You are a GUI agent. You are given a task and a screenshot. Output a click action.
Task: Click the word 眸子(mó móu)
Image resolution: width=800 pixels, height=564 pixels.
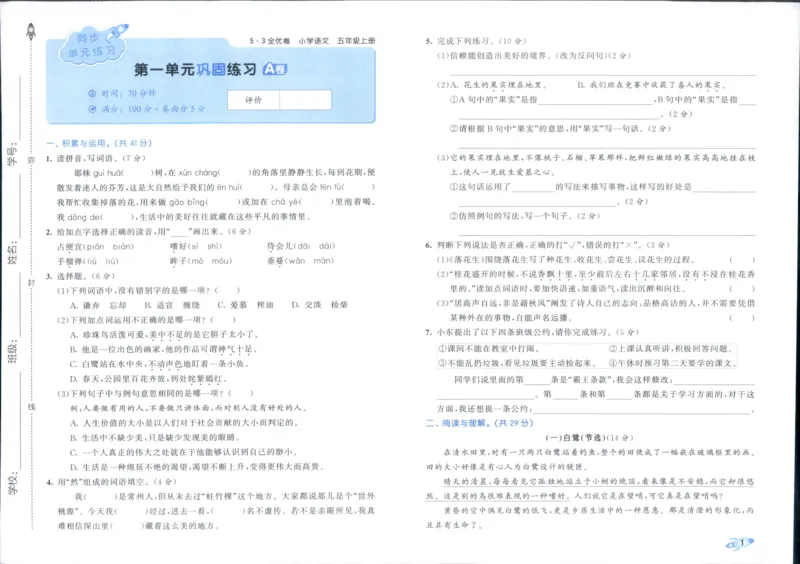pyautogui.click(x=201, y=261)
